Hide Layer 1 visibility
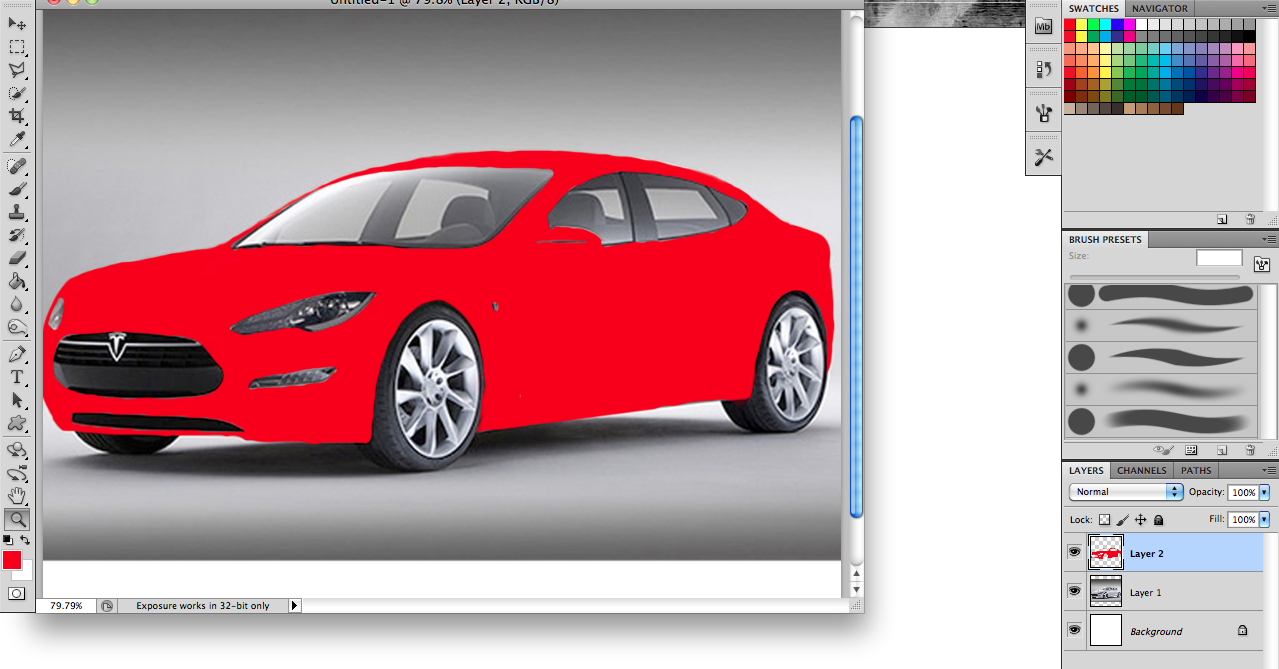 pyautogui.click(x=1074, y=591)
